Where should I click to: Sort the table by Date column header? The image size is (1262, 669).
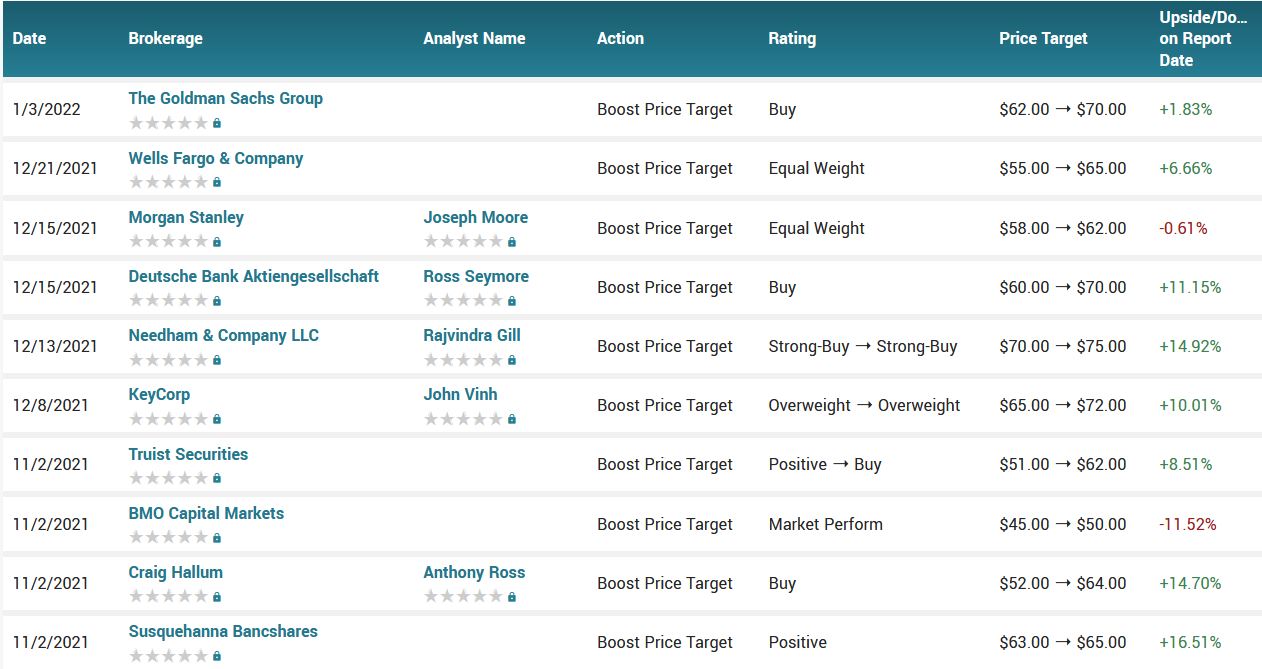[x=30, y=38]
